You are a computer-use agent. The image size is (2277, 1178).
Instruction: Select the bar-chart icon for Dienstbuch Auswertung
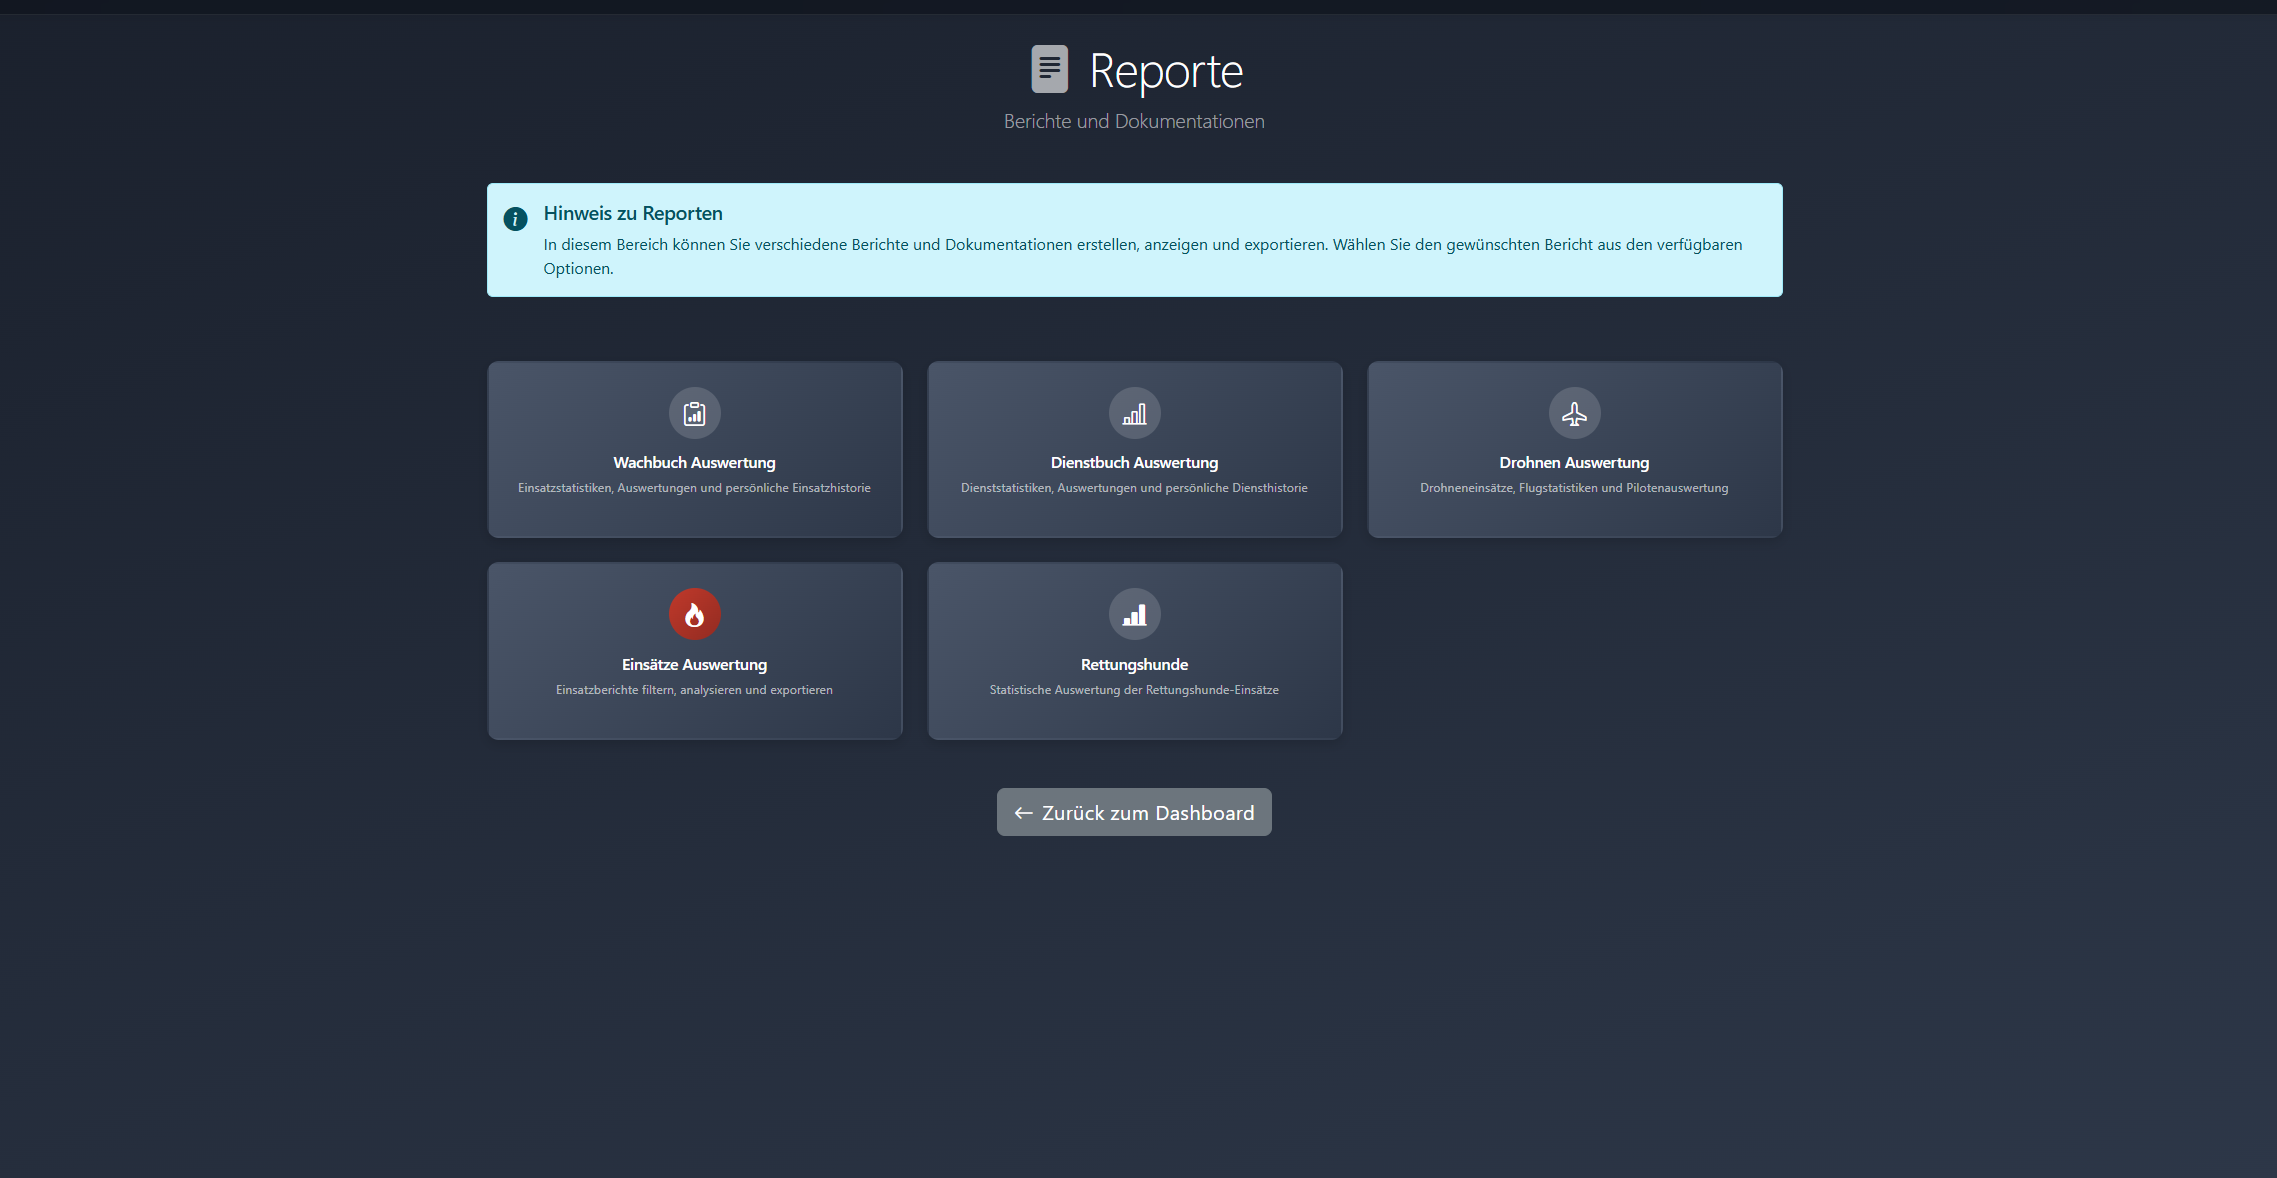(x=1134, y=412)
